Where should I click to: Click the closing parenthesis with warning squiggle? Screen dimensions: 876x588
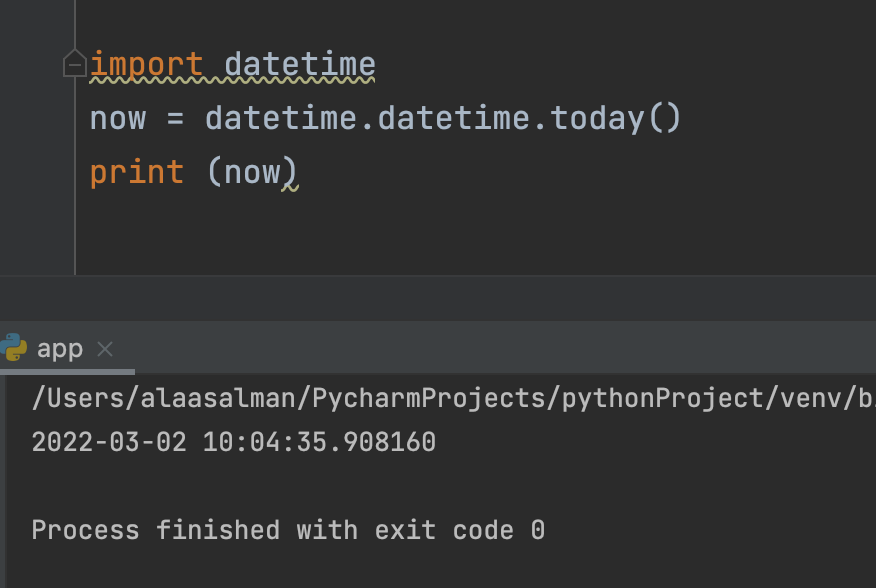290,172
